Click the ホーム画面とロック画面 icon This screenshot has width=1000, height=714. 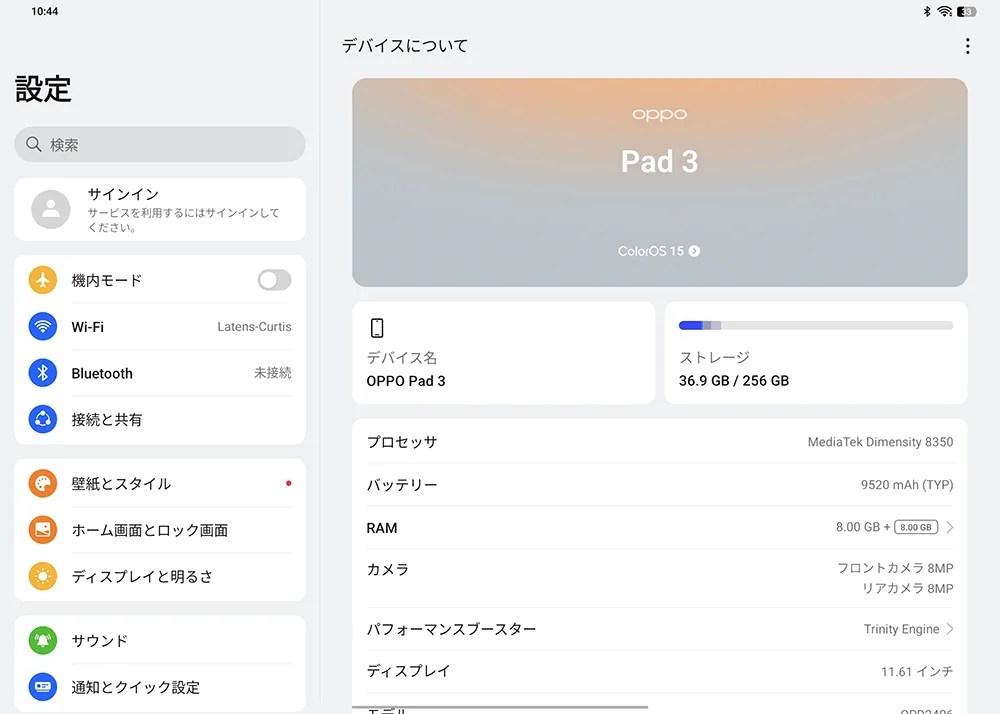click(x=43, y=530)
